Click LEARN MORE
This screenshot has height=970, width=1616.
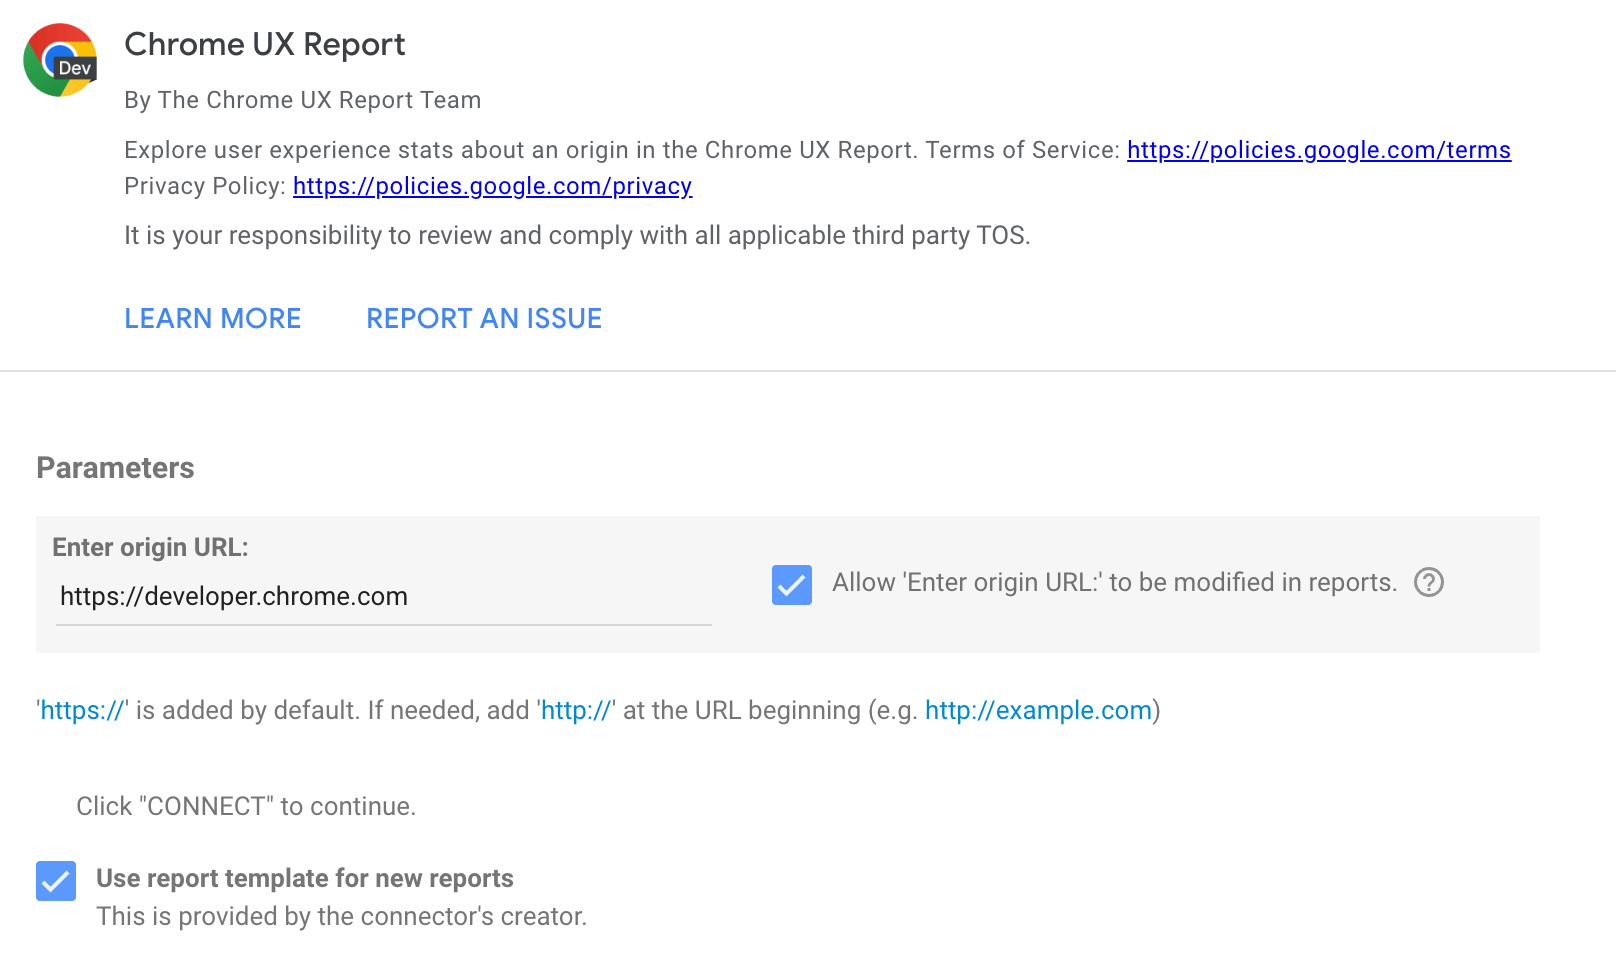[x=212, y=318]
